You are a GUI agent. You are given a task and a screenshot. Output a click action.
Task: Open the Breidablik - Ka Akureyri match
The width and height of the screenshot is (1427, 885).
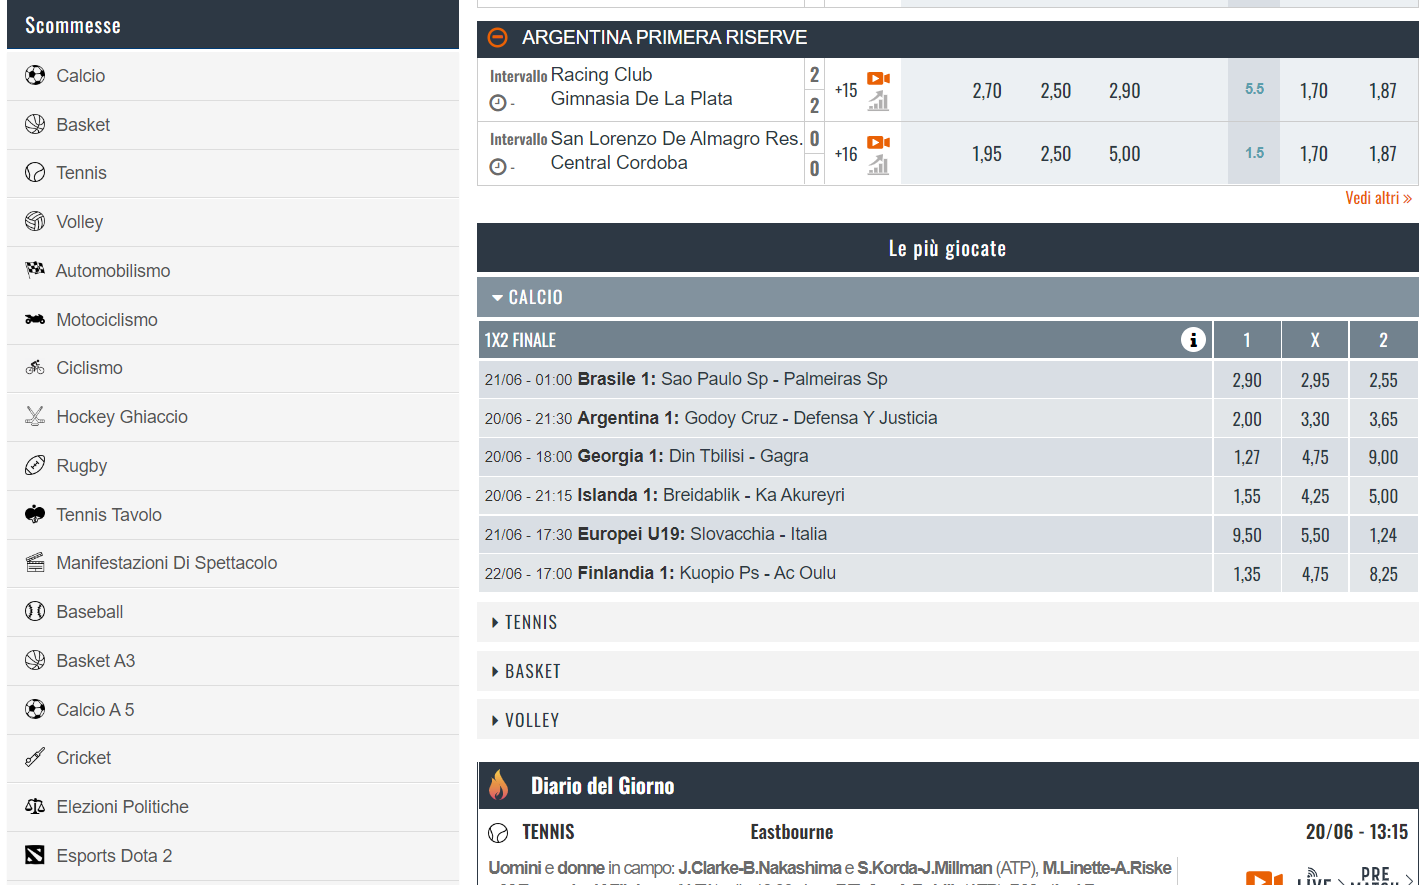tap(754, 495)
